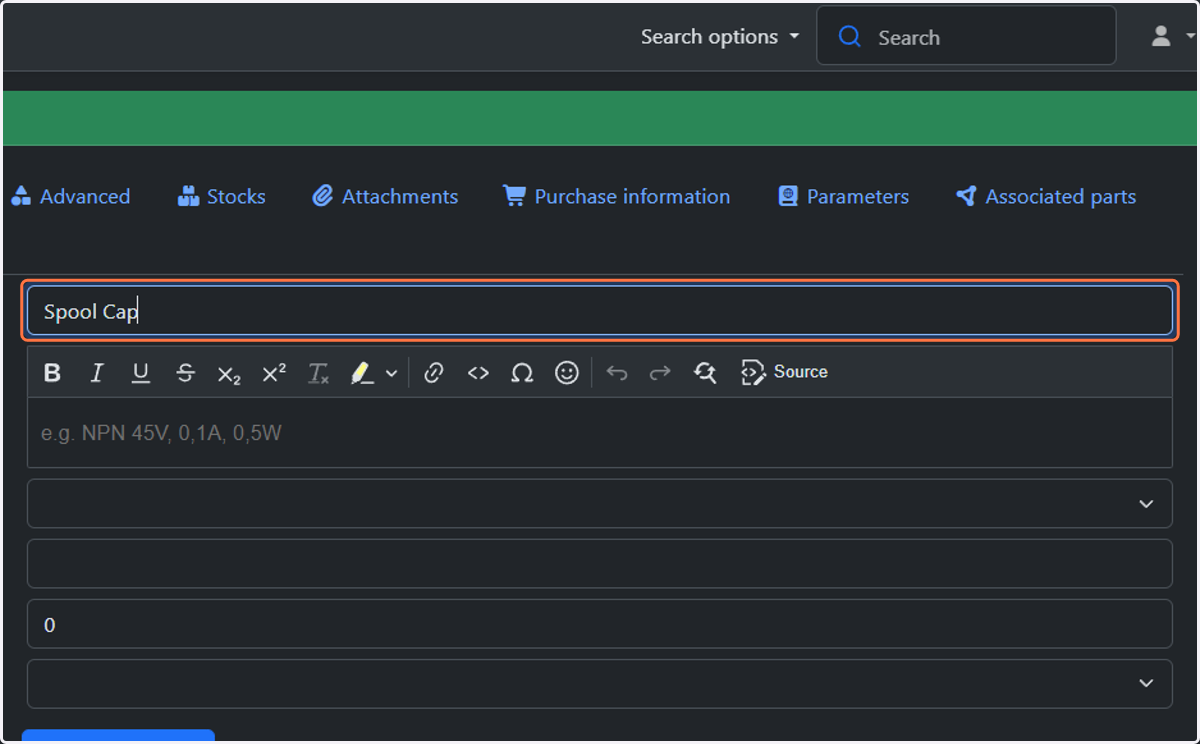Image resolution: width=1200 pixels, height=744 pixels.
Task: Redo edit in editor
Action: (x=660, y=373)
